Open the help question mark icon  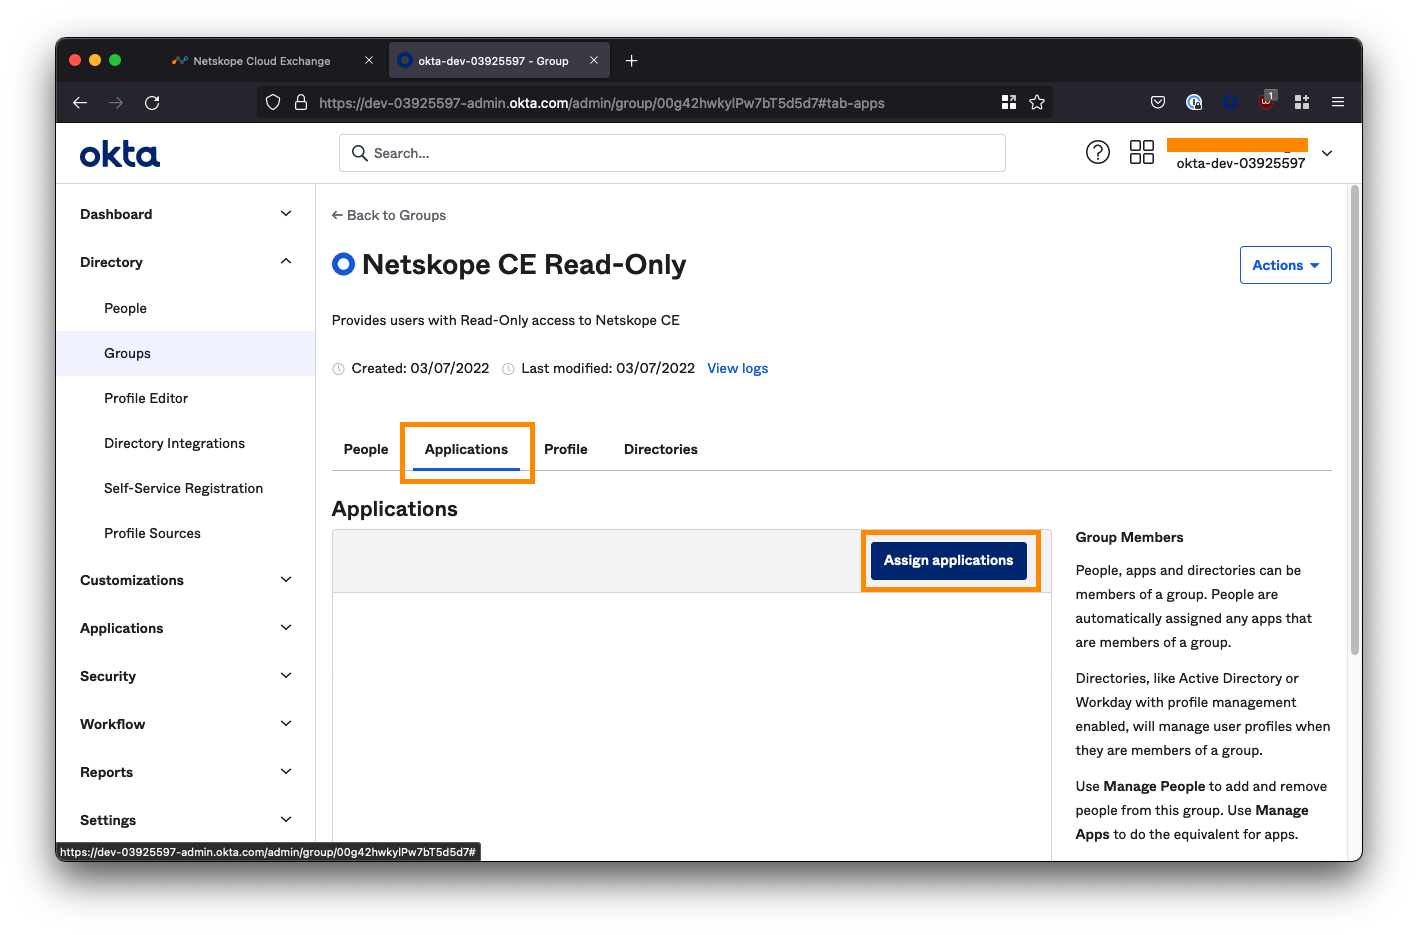[1097, 152]
